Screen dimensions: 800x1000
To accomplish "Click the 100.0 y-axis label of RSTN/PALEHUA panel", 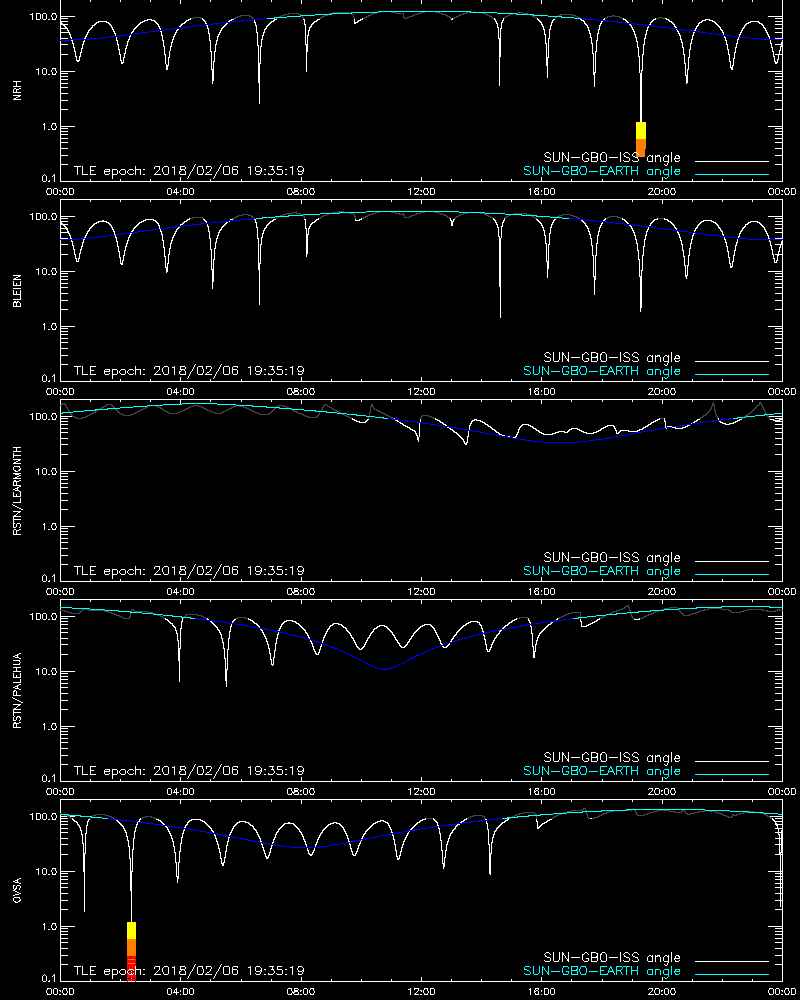I will 43,617.
